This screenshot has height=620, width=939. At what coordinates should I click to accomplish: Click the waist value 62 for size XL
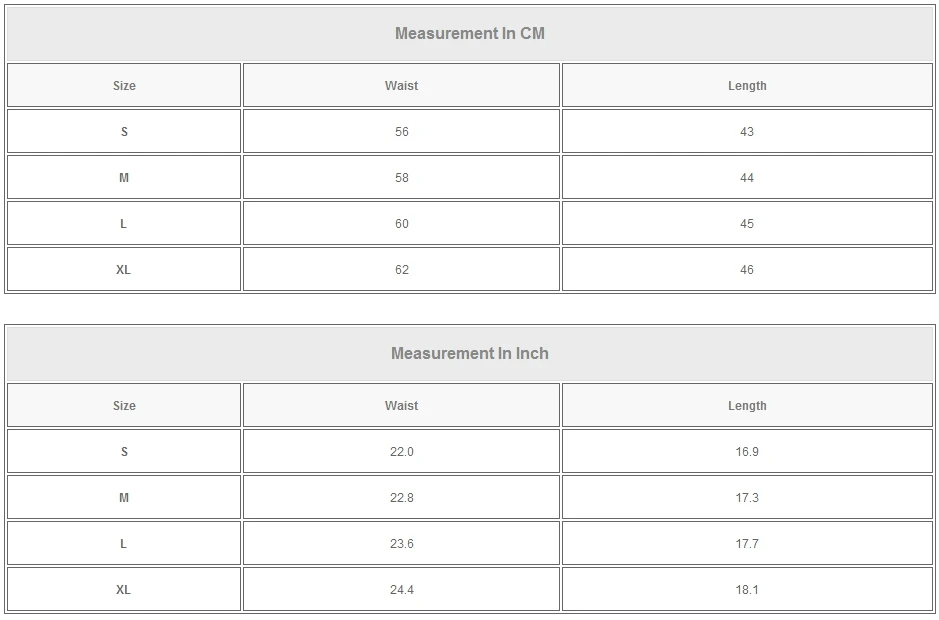coord(401,270)
